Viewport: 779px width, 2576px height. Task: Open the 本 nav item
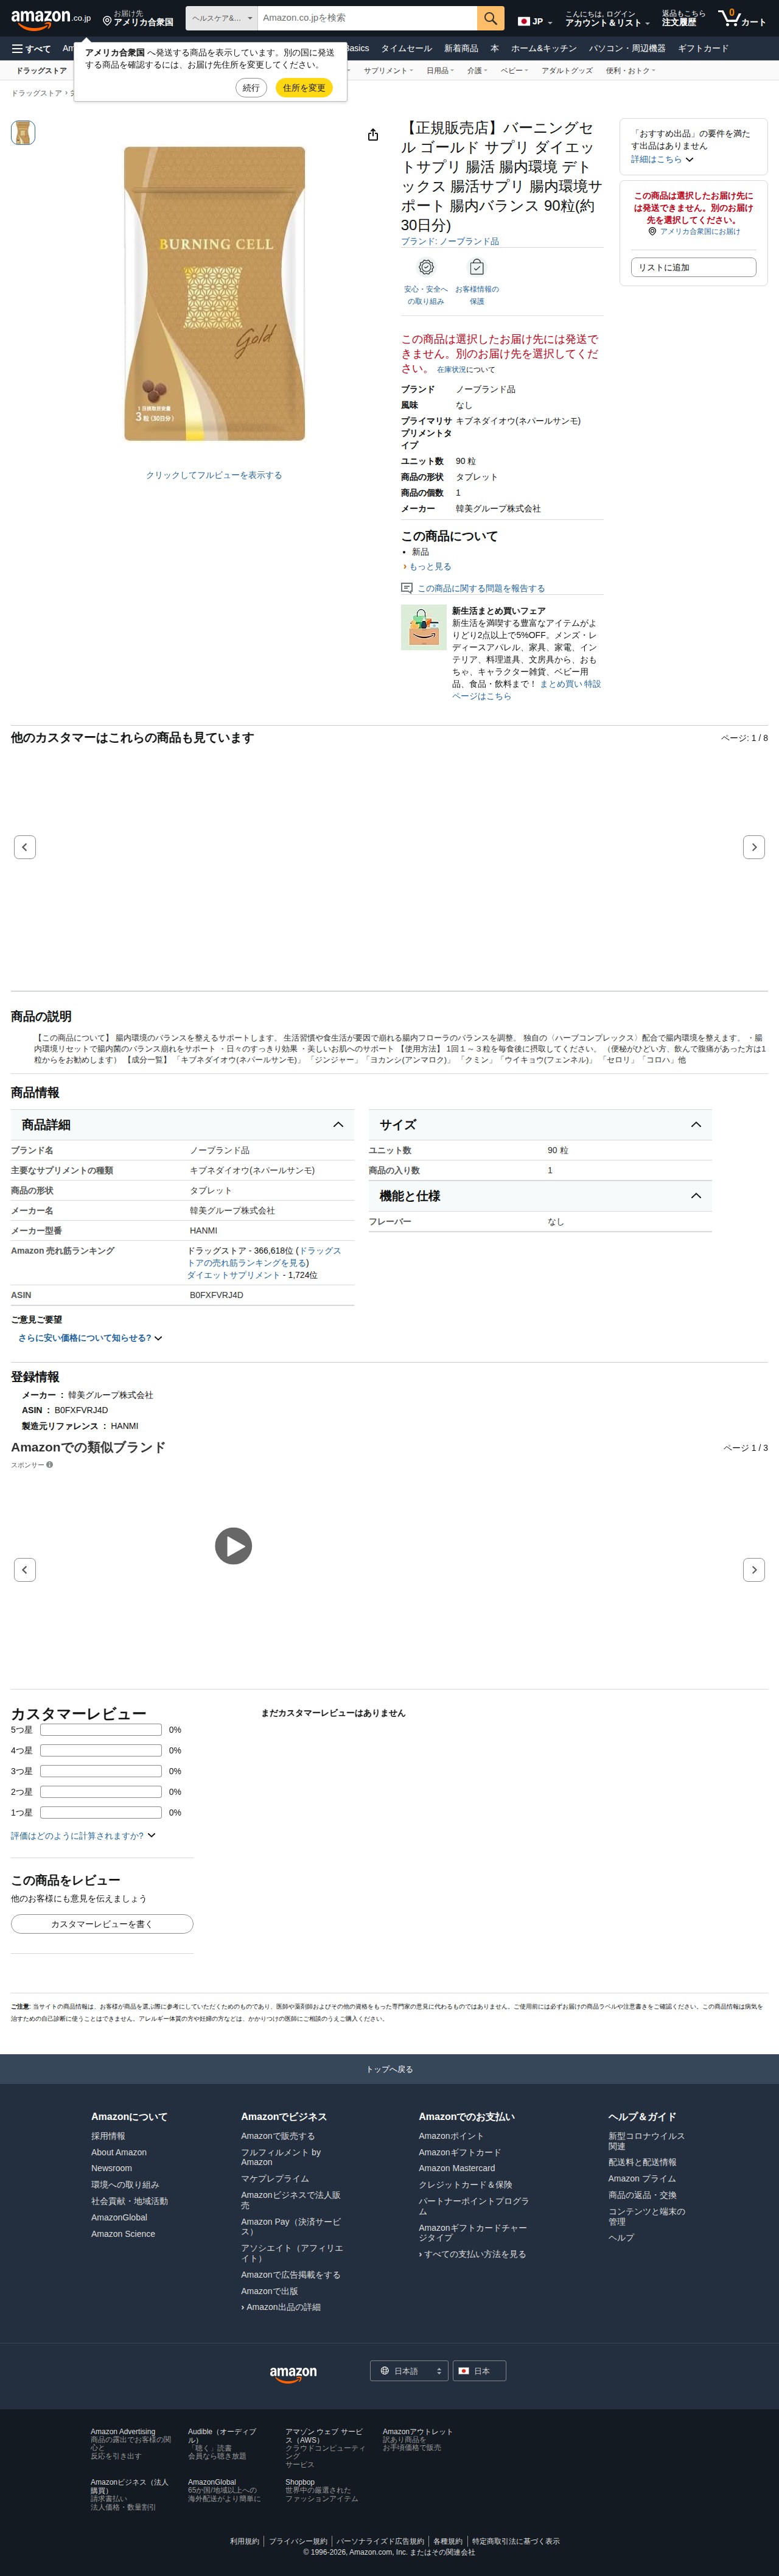point(494,48)
